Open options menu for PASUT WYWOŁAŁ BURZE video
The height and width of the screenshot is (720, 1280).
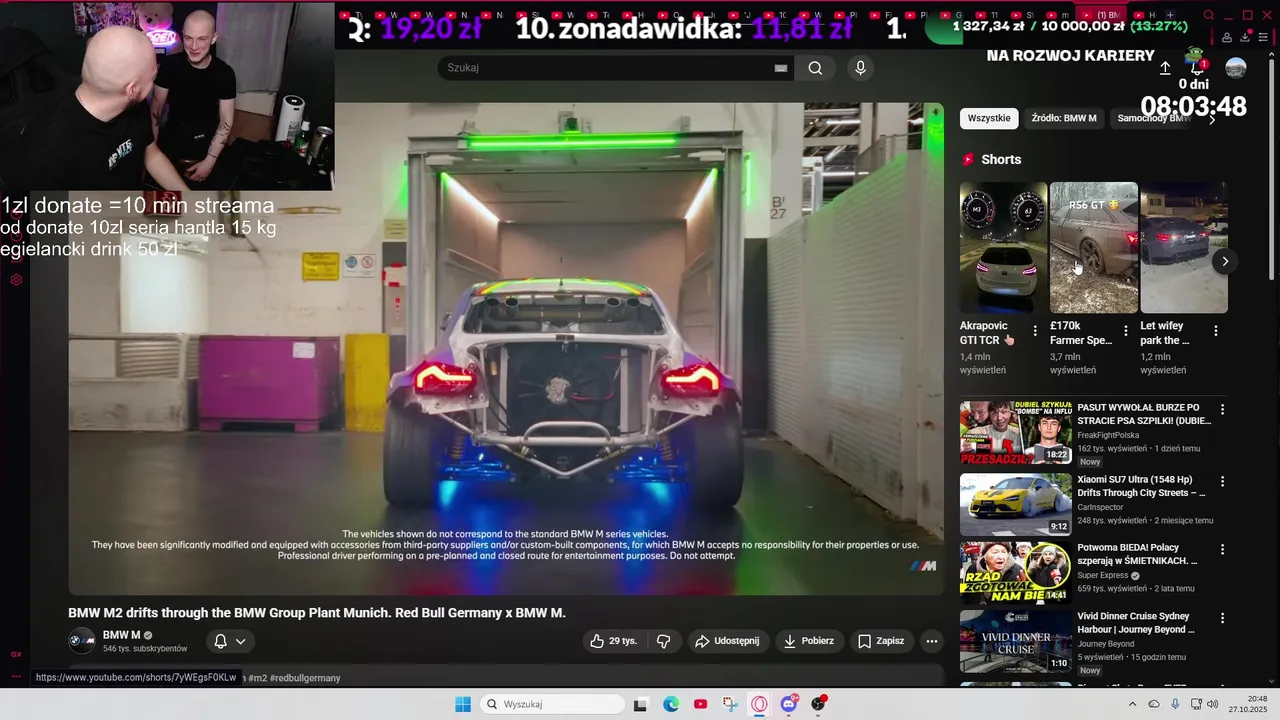pos(1222,410)
